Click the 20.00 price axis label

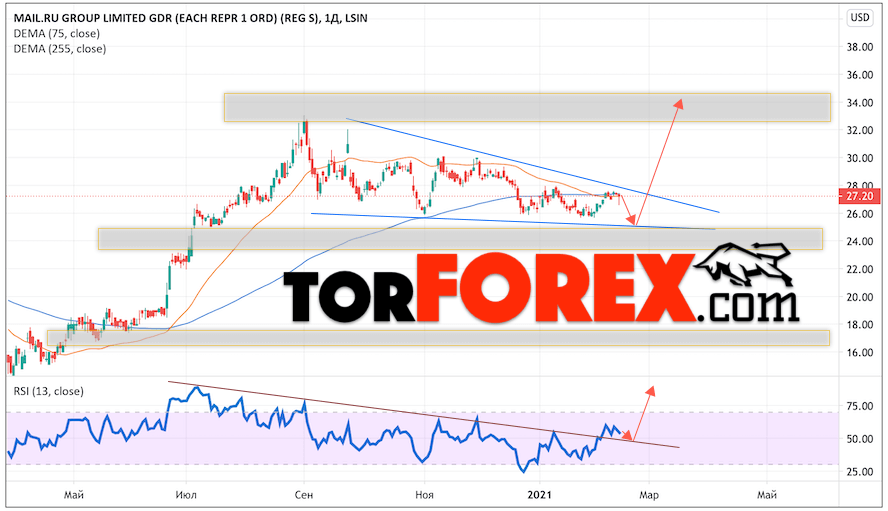coord(859,297)
